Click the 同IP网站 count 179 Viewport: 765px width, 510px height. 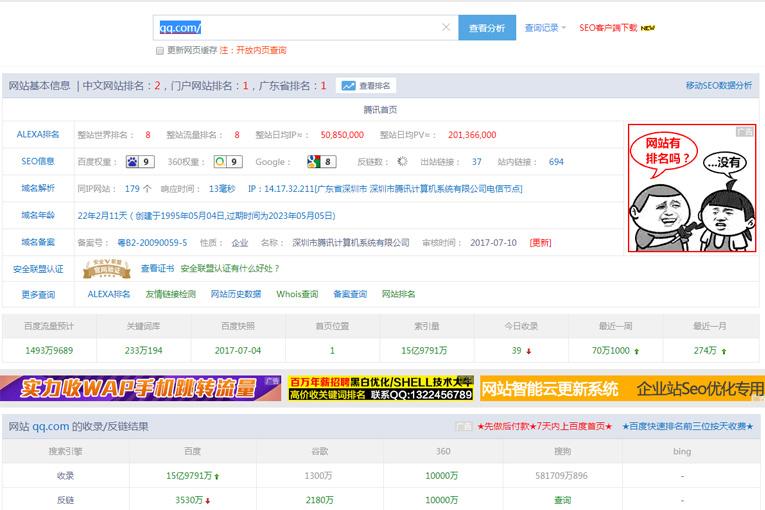132,188
